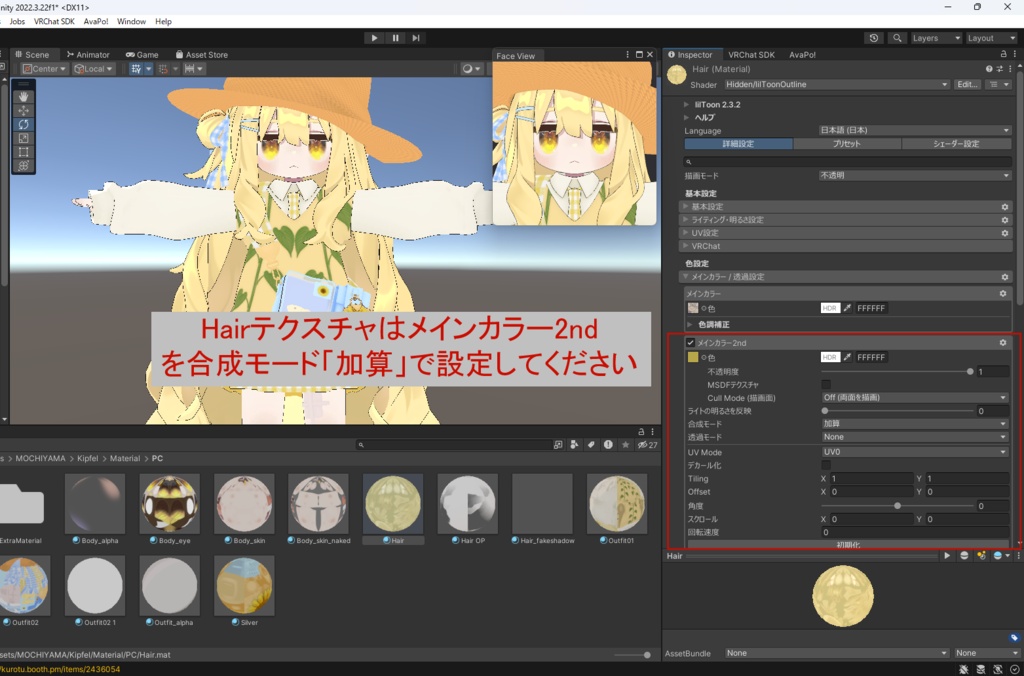Open the UV Mode dropdown
Screen dimensions: 1024x676
tap(915, 452)
